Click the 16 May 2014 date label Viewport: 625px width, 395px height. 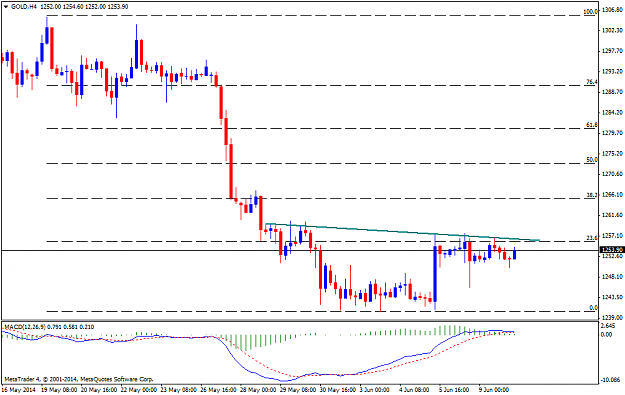(19, 389)
